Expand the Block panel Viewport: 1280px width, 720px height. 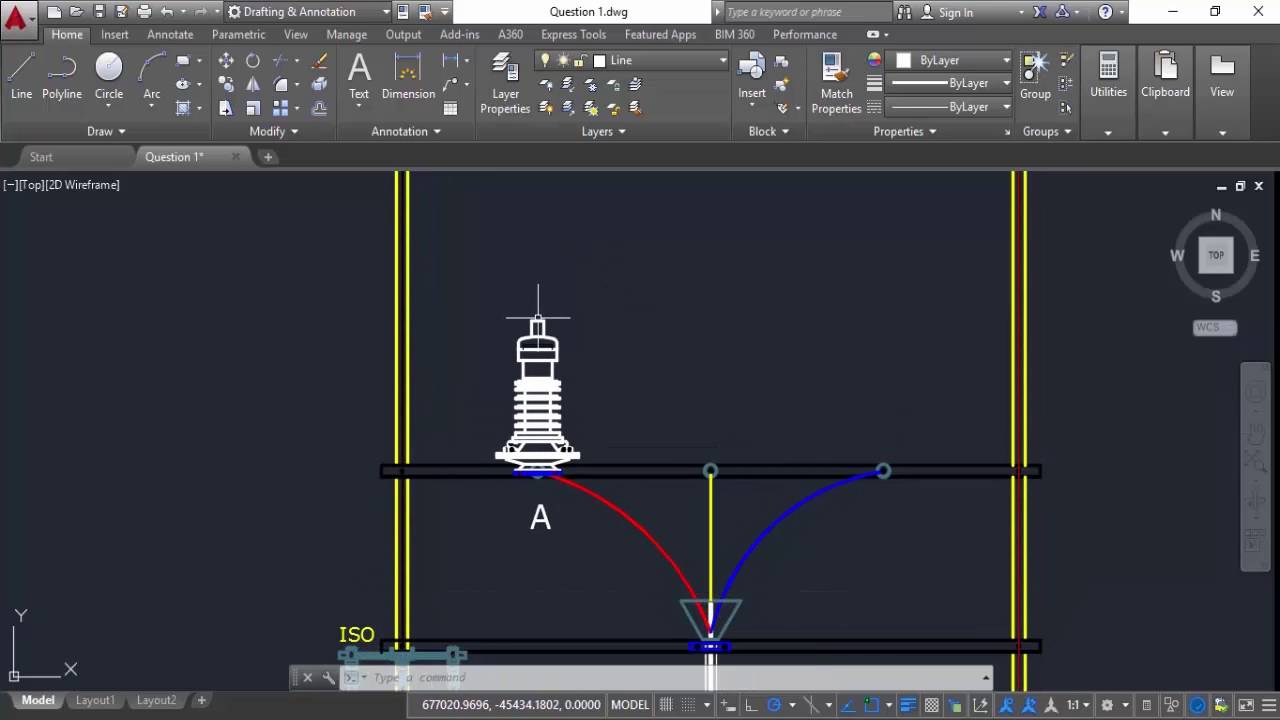pos(768,131)
